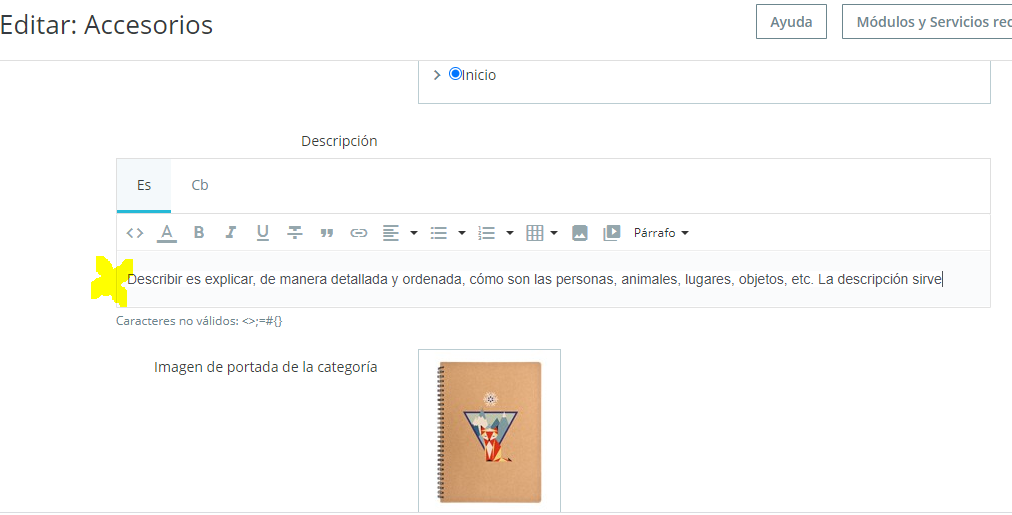1012x515 pixels.
Task: Open numbered list style dropdown arrow
Action: (509, 233)
